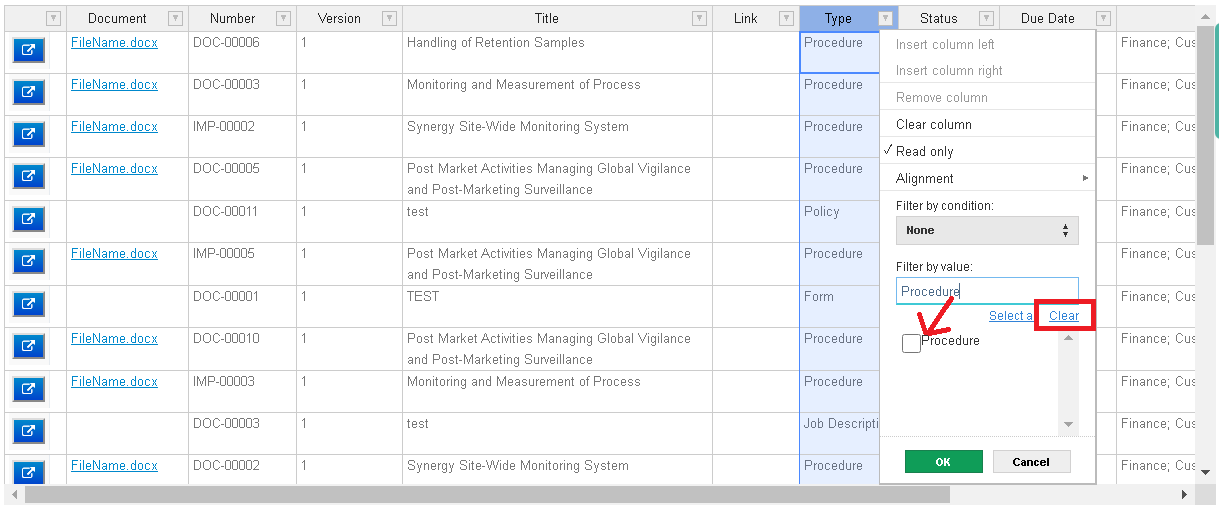Expand the Alignment submenu
This screenshot has height=509, width=1219.
point(987,178)
